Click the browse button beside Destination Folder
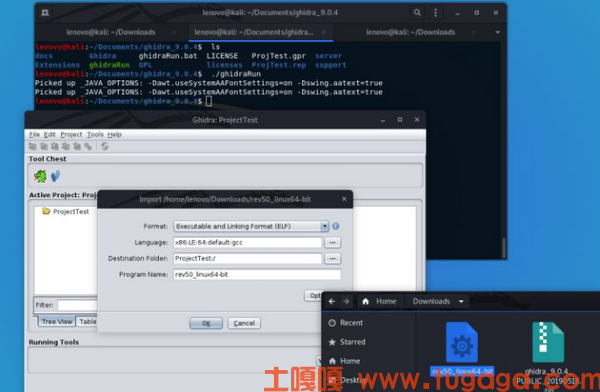The image size is (600, 392). pos(333,258)
